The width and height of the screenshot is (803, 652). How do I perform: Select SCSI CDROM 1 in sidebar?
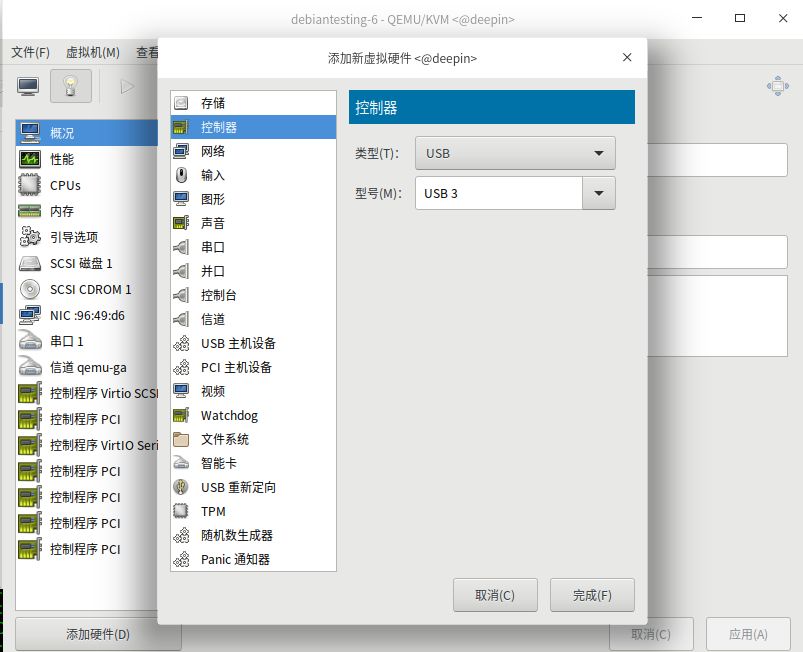tap(87, 289)
